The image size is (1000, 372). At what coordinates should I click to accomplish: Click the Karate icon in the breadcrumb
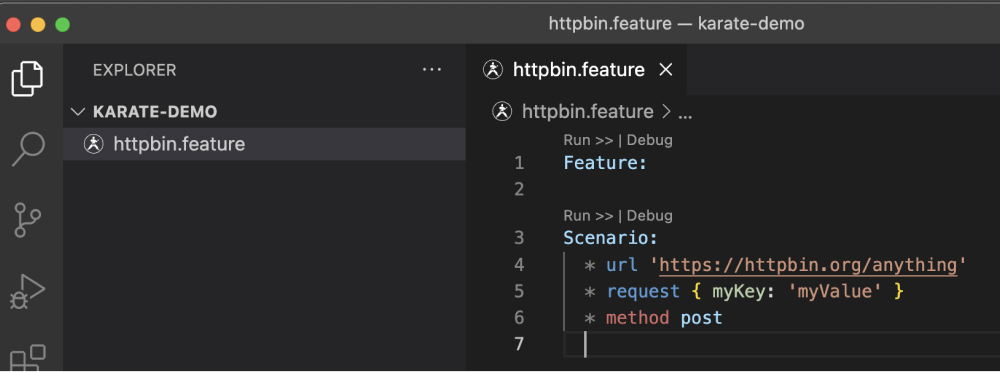[503, 112]
